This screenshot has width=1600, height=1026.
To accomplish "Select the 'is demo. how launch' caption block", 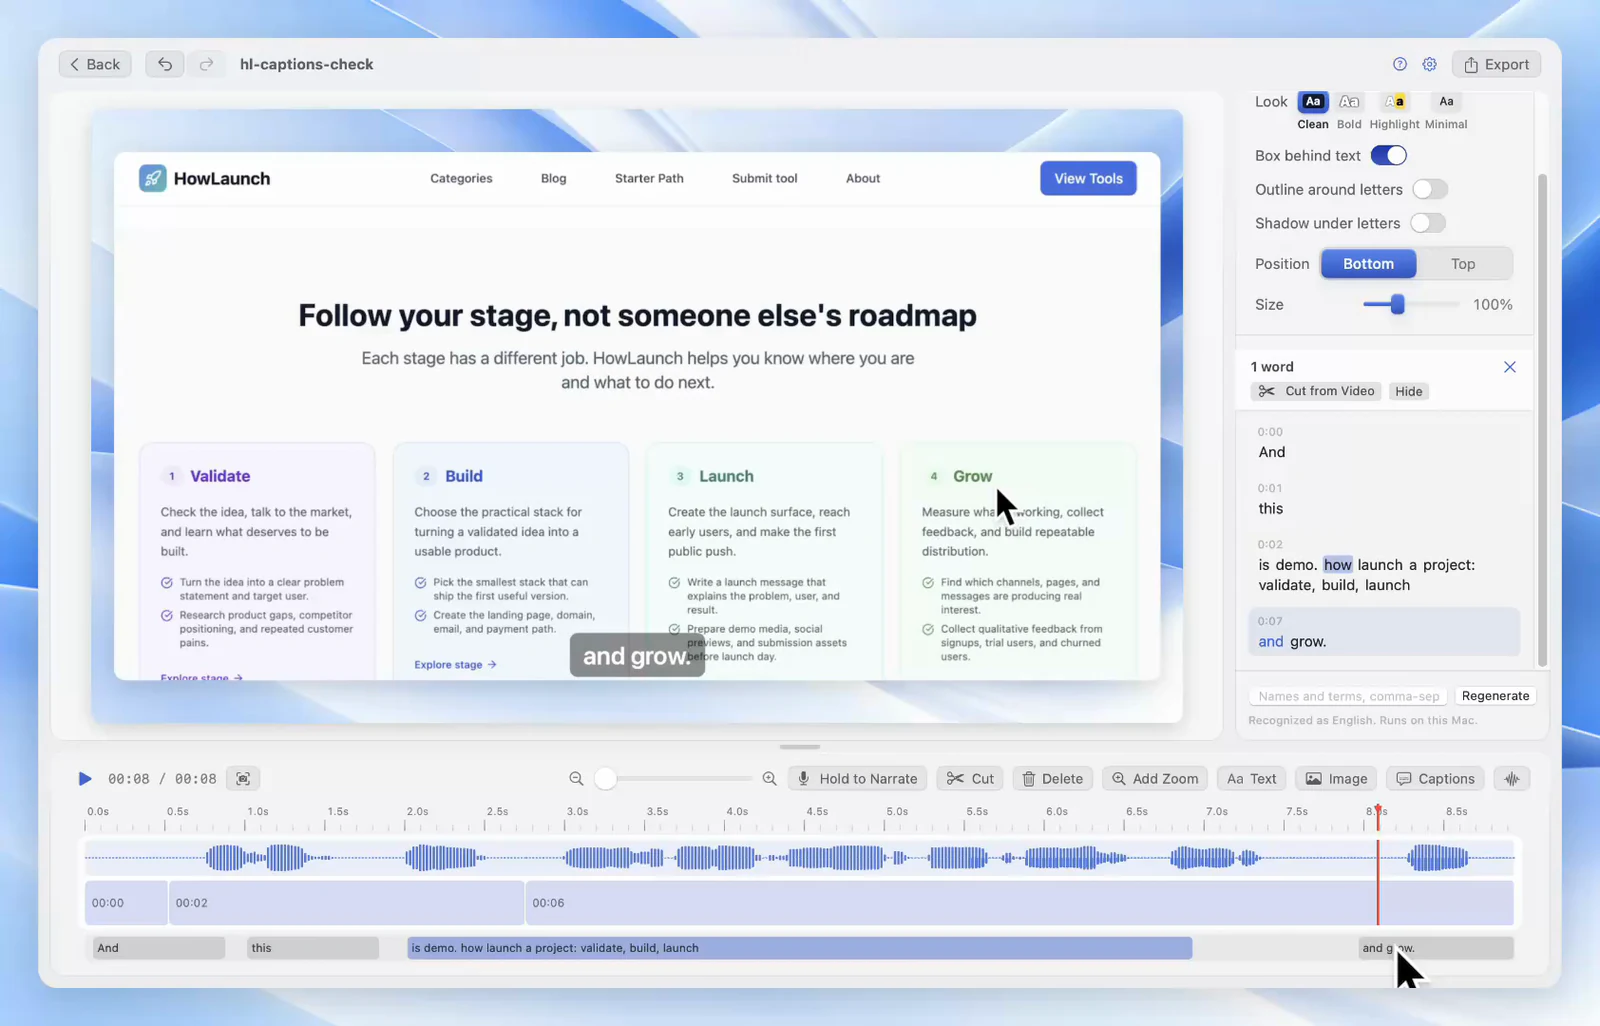I will 799,948.
